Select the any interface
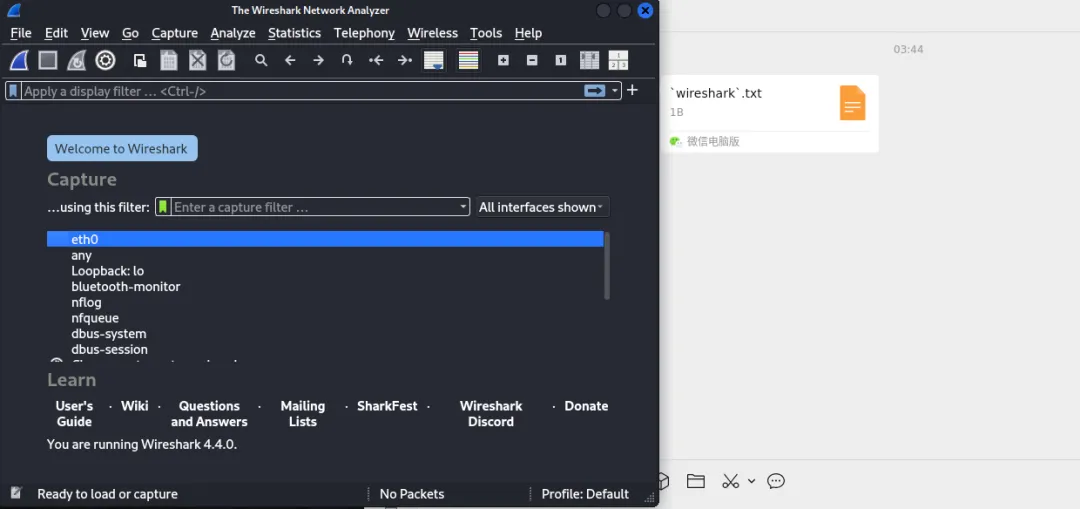This screenshot has height=509, width=1080. 325,255
